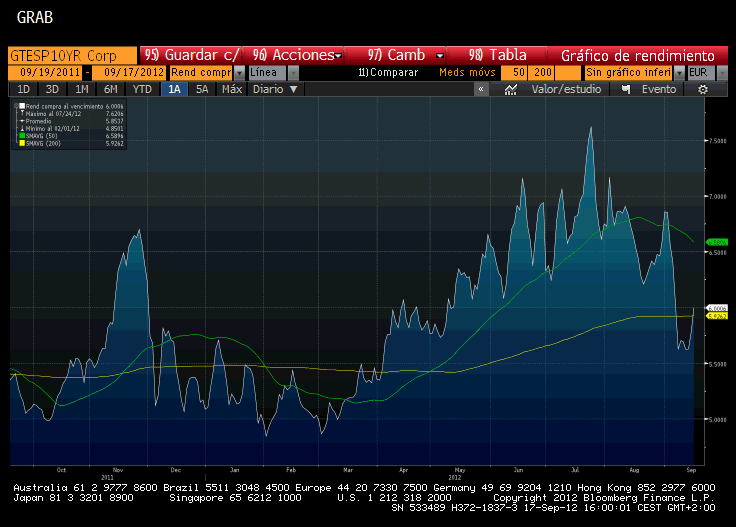Open the Línea chart type dropdown arrow
Image resolution: width=736 pixels, height=527 pixels.
click(293, 73)
